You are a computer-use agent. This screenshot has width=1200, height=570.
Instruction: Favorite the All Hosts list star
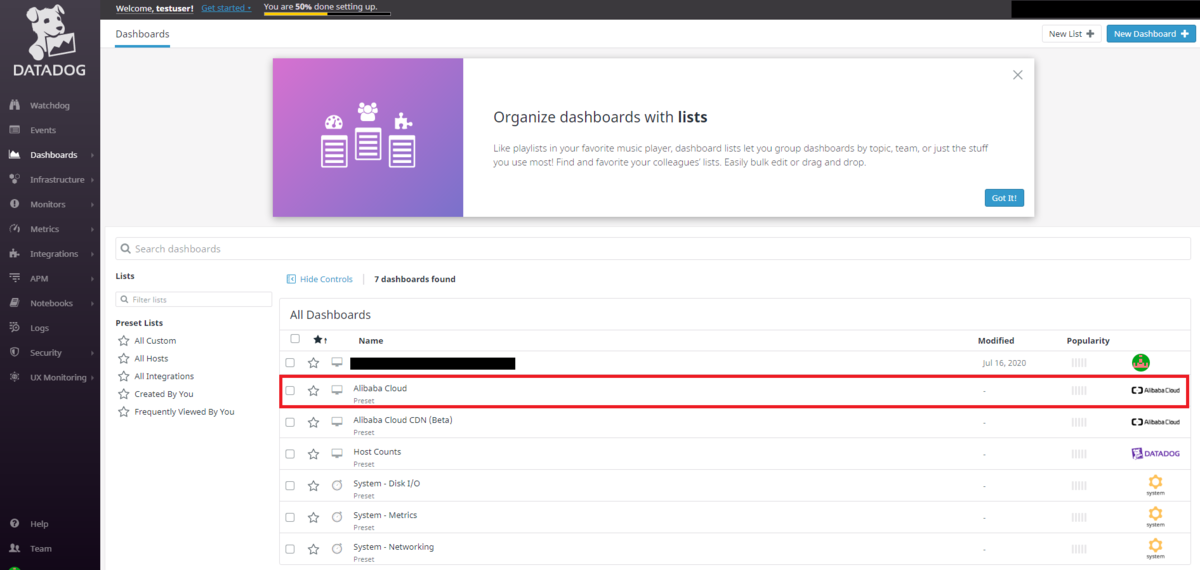coord(123,358)
